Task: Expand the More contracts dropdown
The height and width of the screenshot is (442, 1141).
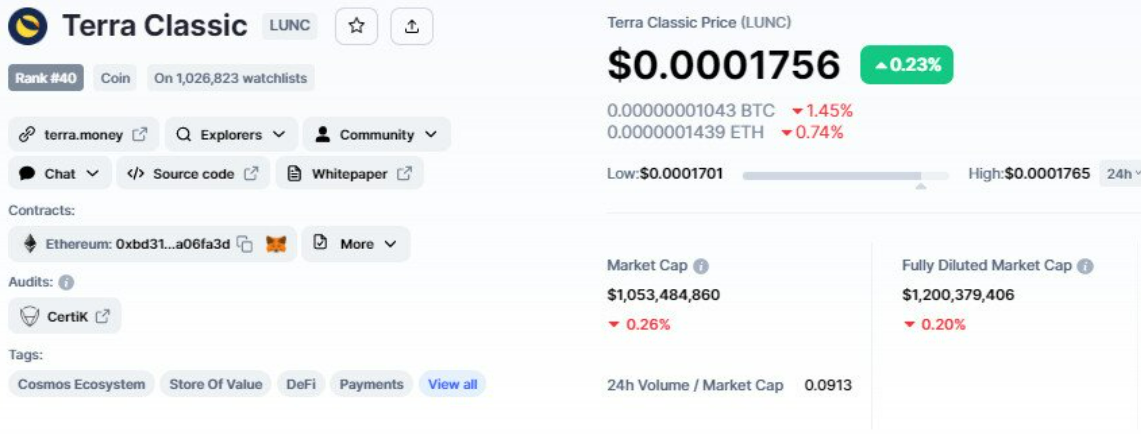Action: [x=356, y=244]
